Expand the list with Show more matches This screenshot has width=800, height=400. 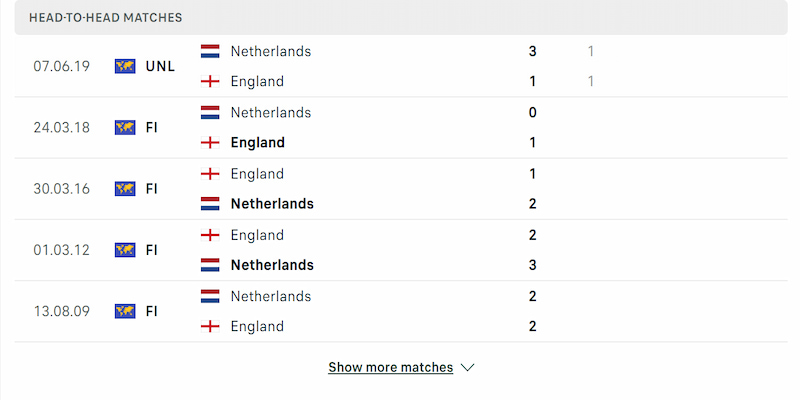(x=390, y=367)
